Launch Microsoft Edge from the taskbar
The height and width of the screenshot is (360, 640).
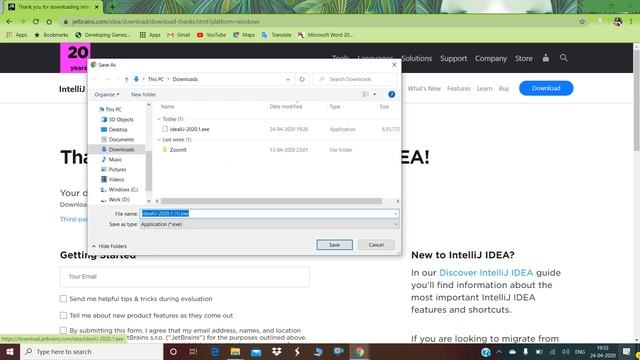click(x=215, y=351)
